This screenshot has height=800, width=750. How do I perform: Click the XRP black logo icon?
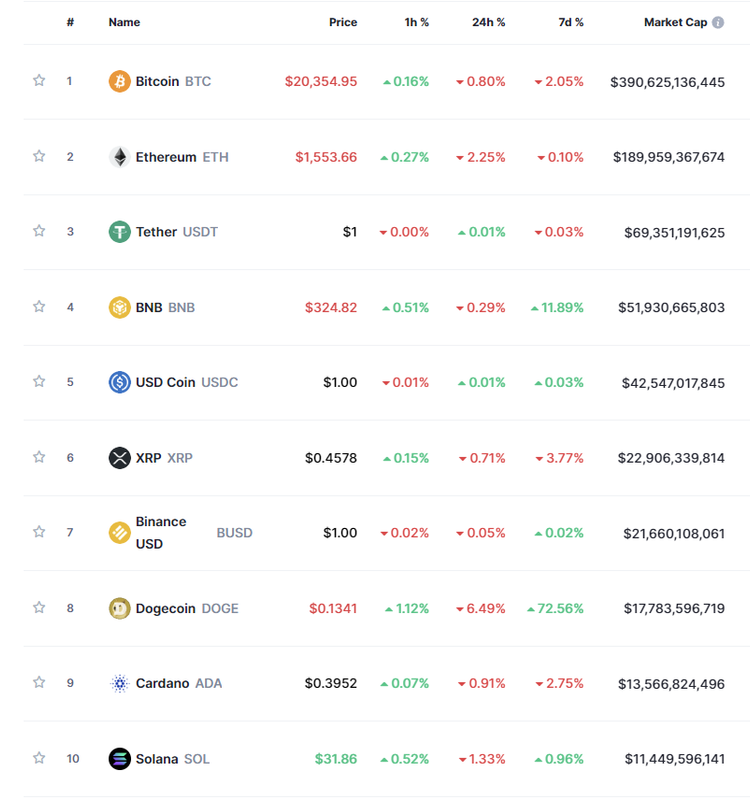coord(119,458)
